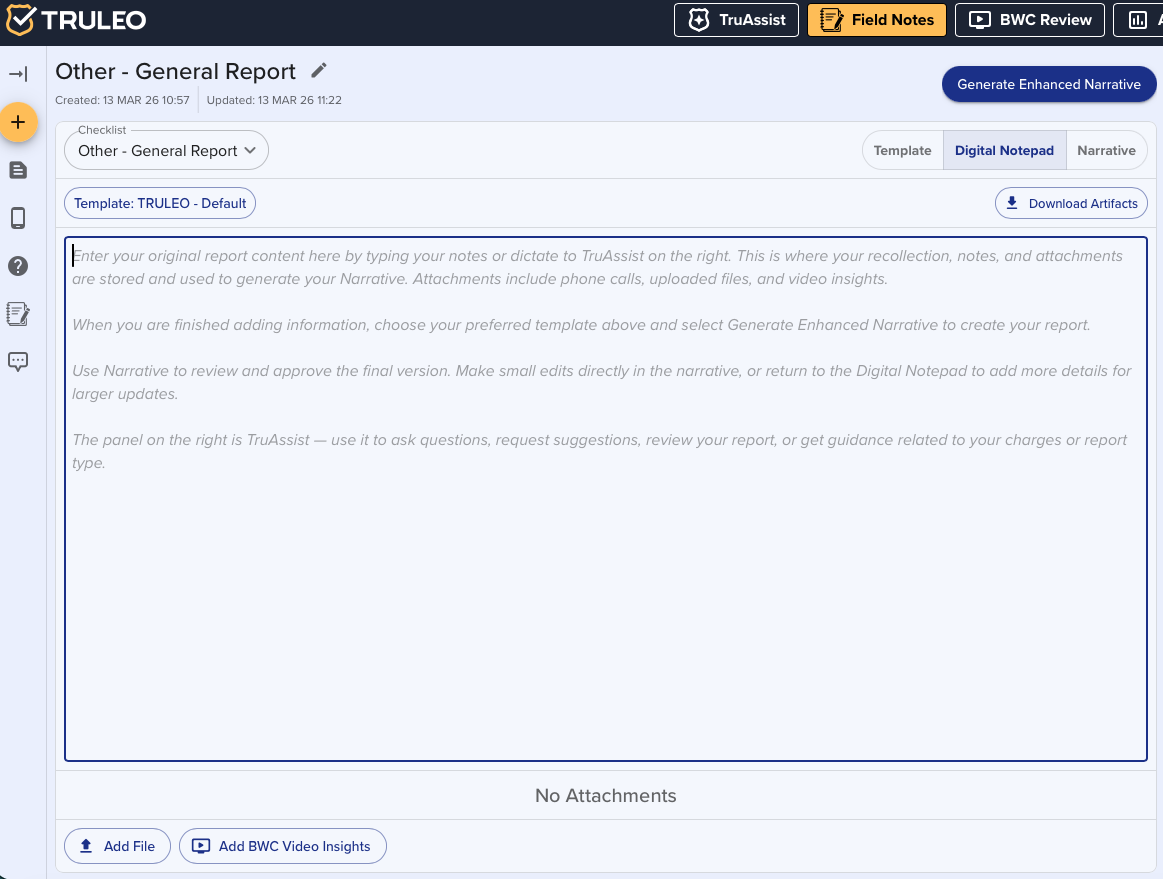This screenshot has height=879, width=1163.
Task: Open the TruAssist section
Action: click(x=736, y=20)
